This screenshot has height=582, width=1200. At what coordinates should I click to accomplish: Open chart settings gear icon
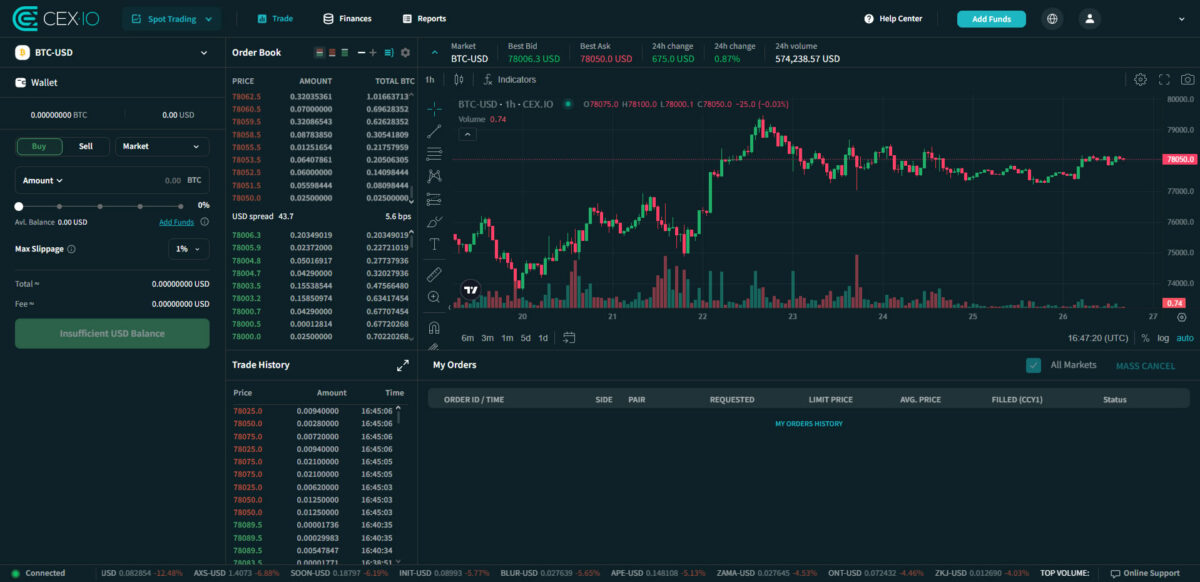(x=1140, y=79)
